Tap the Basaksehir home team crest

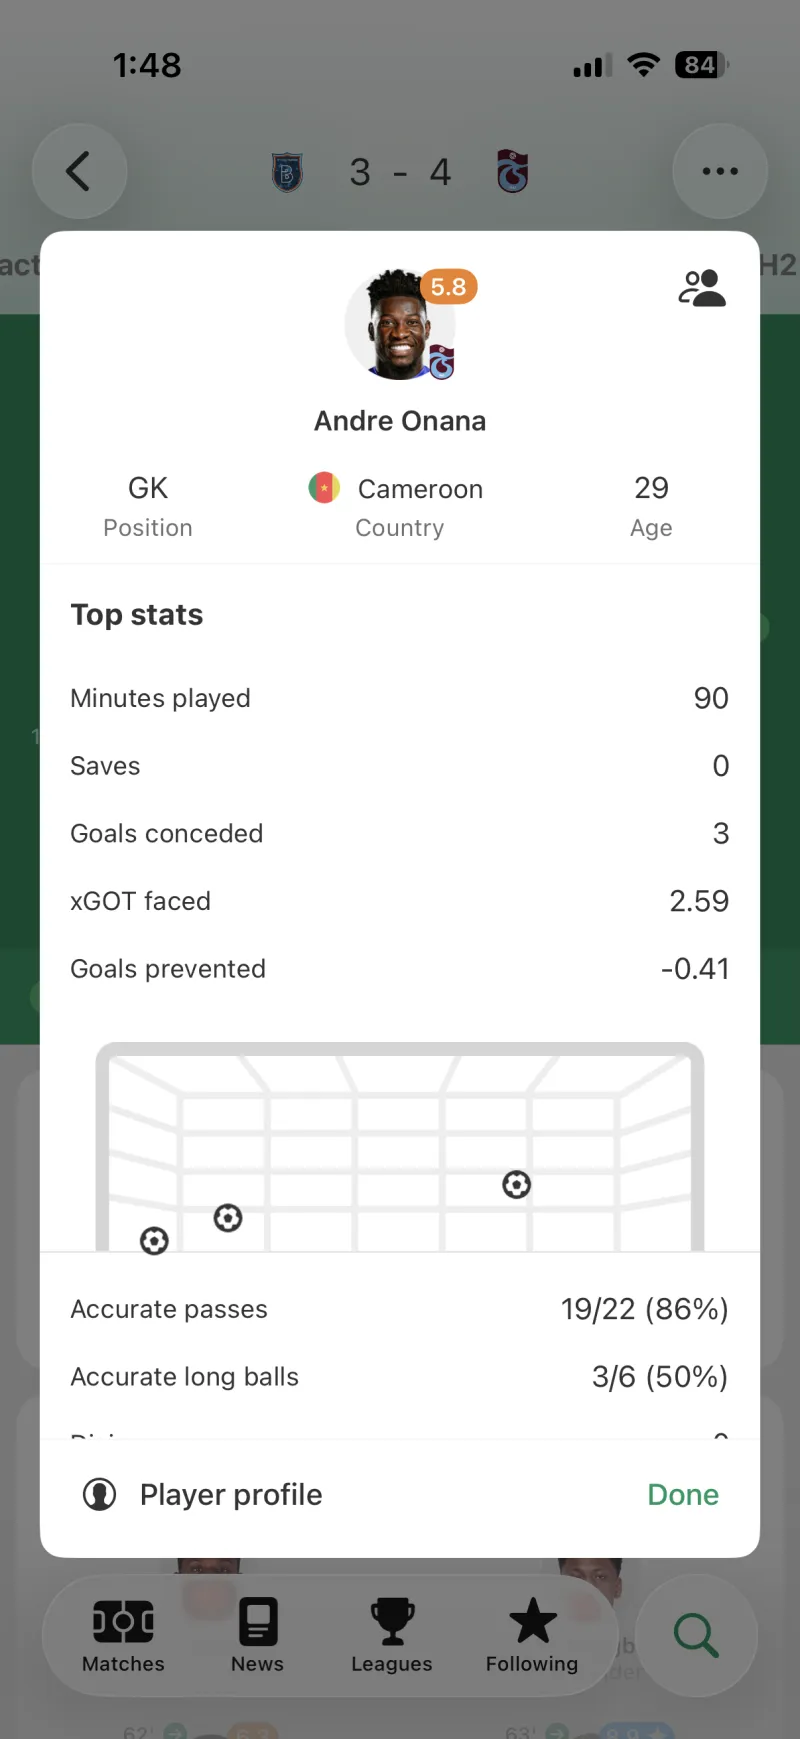coord(287,172)
